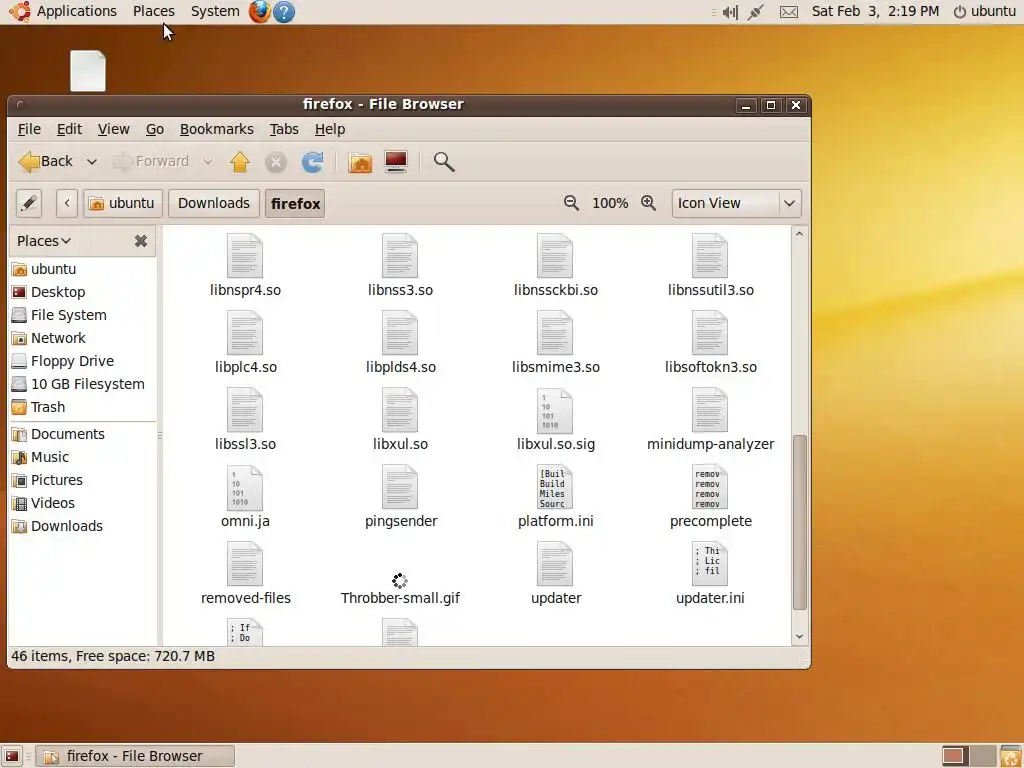The image size is (1024, 768).
Task: Select the pingsender file icon
Action: point(400,487)
